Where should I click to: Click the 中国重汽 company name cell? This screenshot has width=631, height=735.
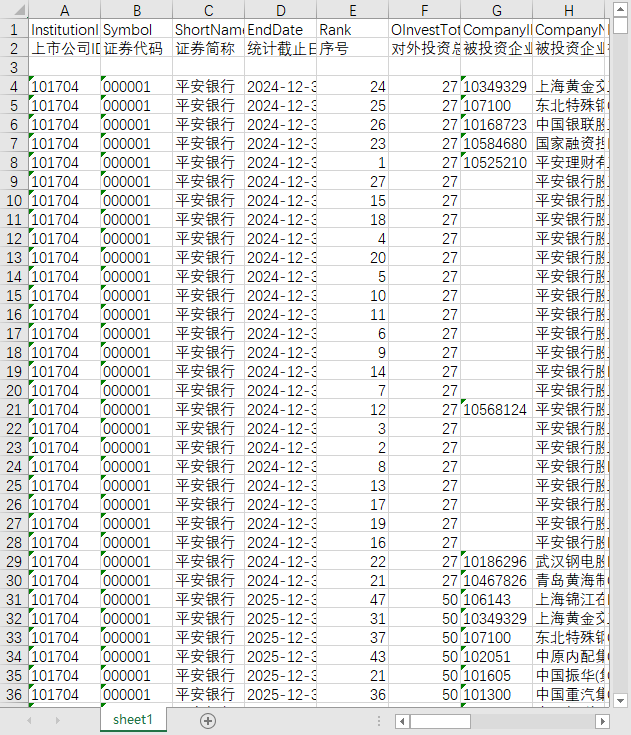[571, 695]
